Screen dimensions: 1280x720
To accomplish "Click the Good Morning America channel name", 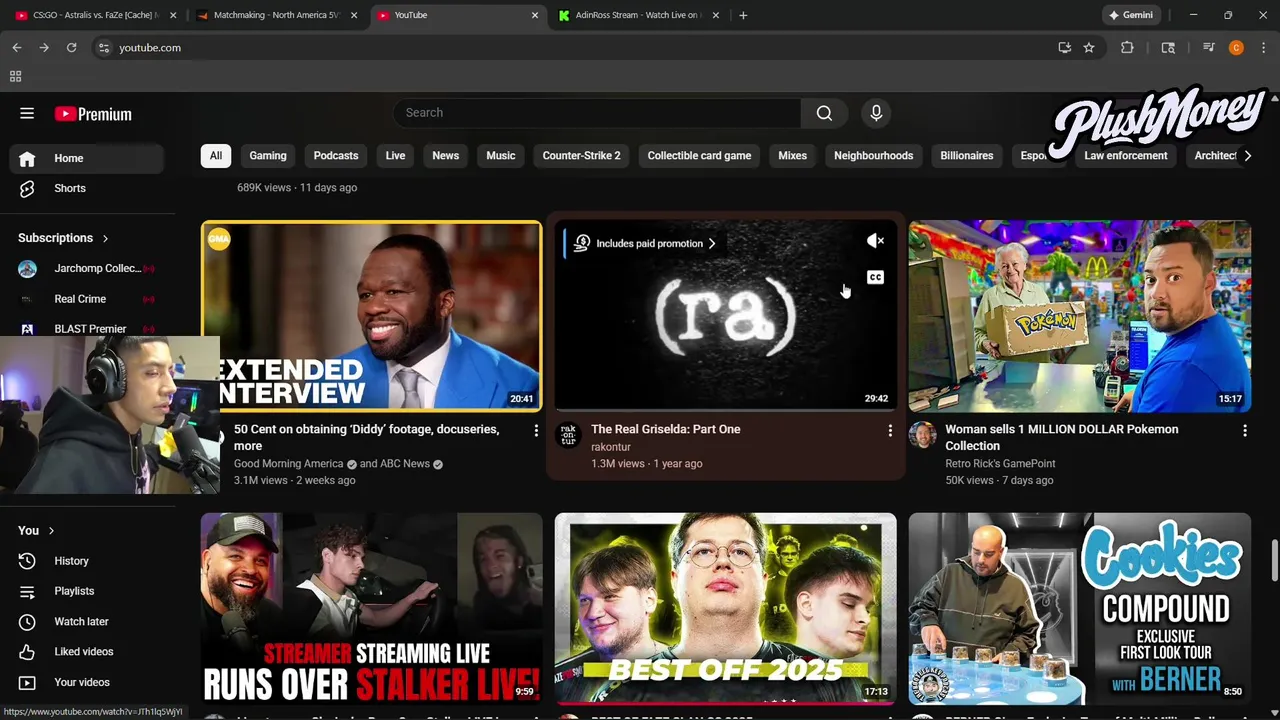I will [289, 464].
